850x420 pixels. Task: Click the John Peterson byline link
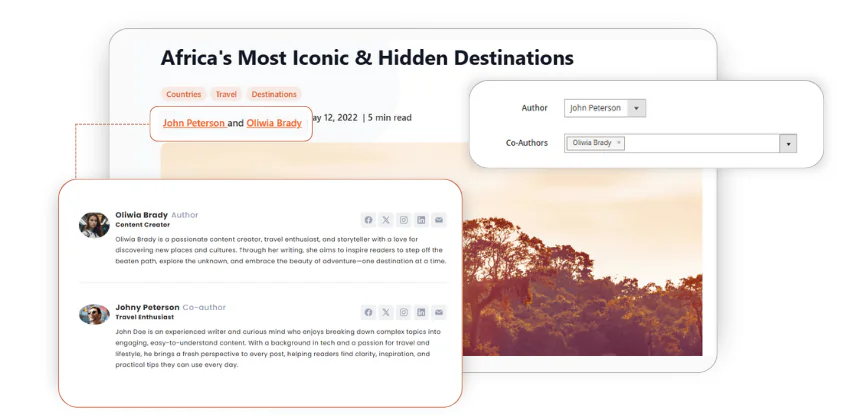[193, 123]
